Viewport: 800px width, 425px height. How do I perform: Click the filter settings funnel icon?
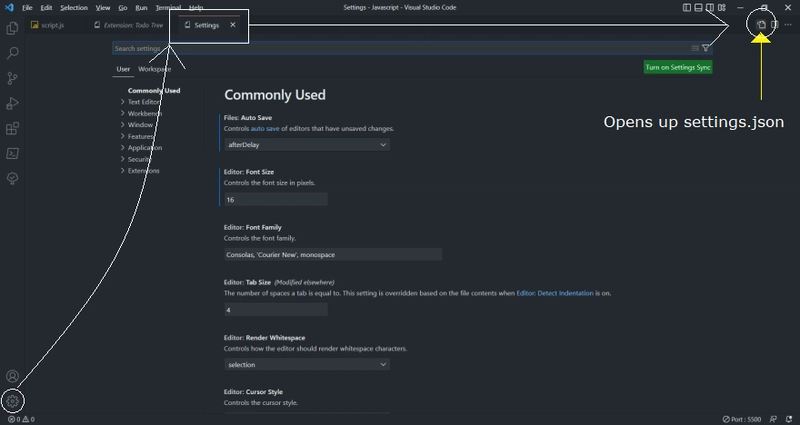(706, 48)
